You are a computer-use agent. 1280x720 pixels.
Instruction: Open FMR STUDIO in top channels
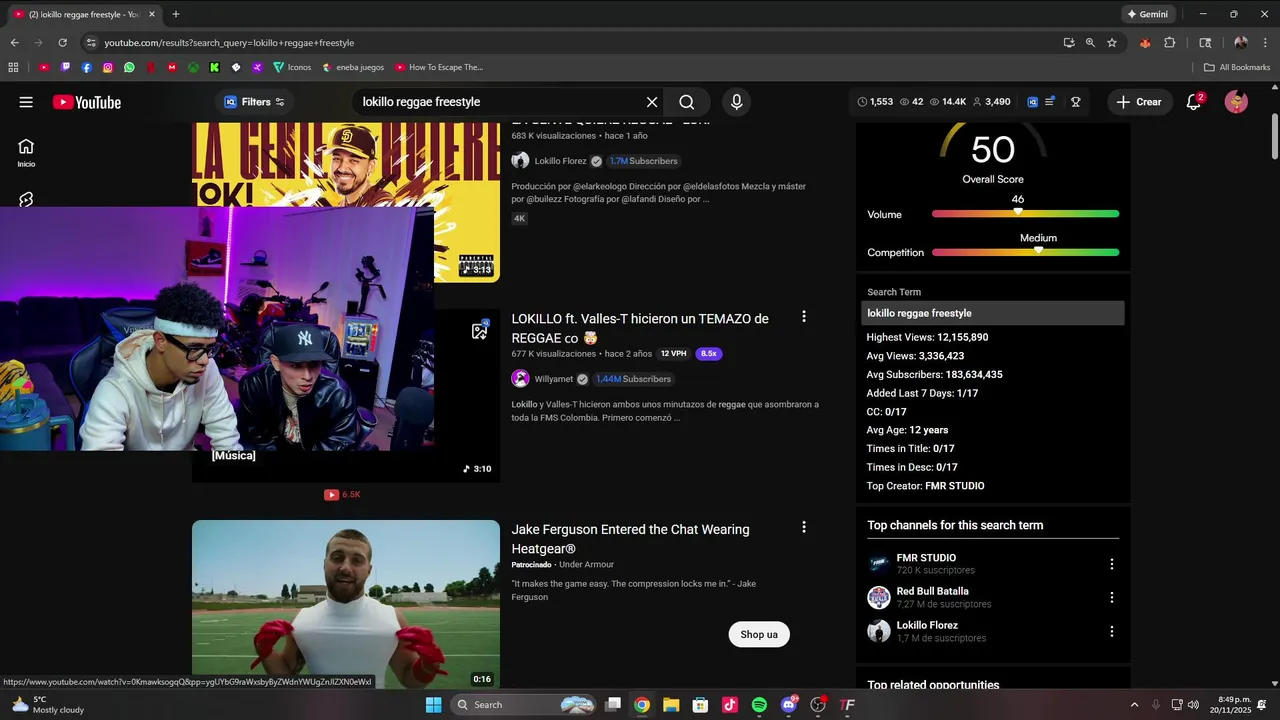click(926, 558)
